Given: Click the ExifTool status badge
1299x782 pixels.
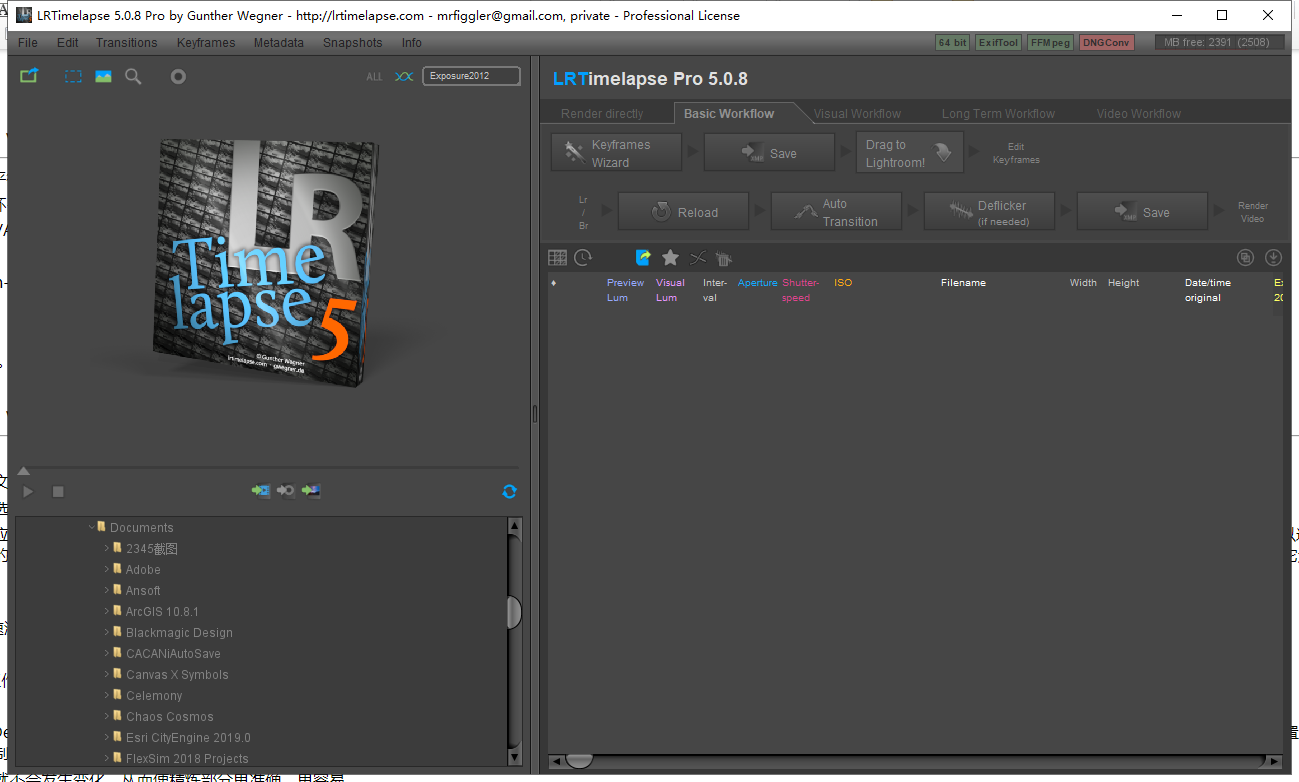Looking at the screenshot, I should click(x=998, y=43).
